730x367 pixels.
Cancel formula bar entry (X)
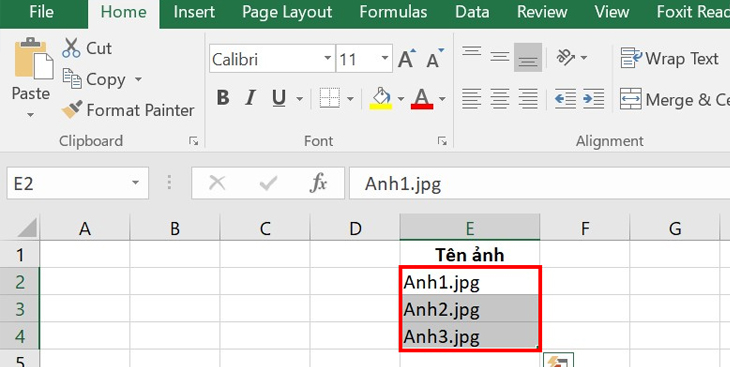pyautogui.click(x=217, y=183)
